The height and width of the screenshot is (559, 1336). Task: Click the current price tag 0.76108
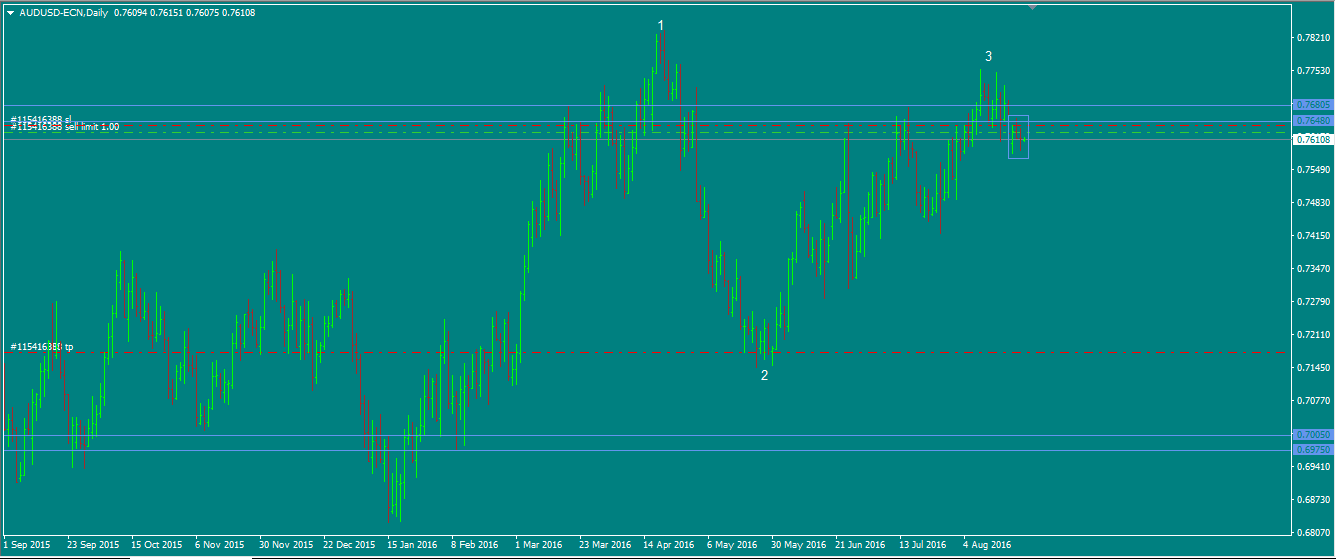1311,140
